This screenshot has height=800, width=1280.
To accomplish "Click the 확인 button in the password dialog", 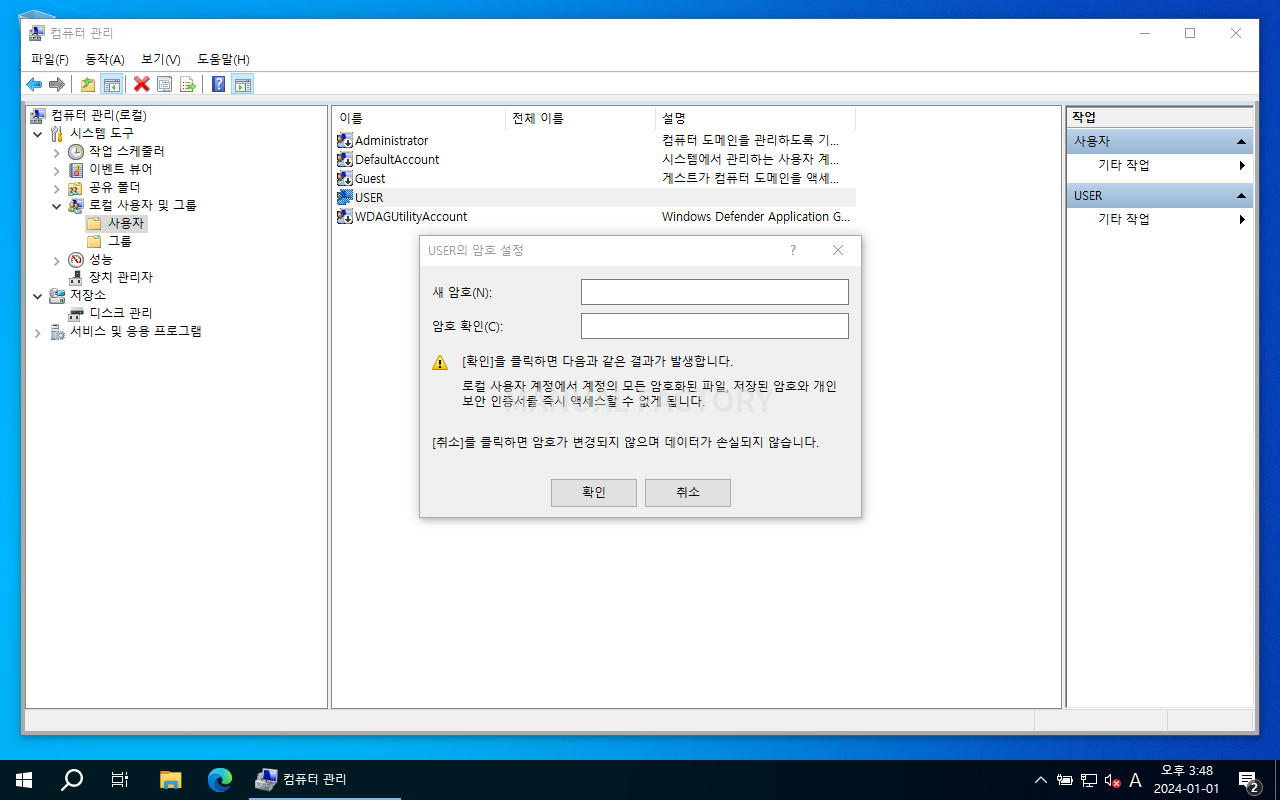I will [593, 492].
